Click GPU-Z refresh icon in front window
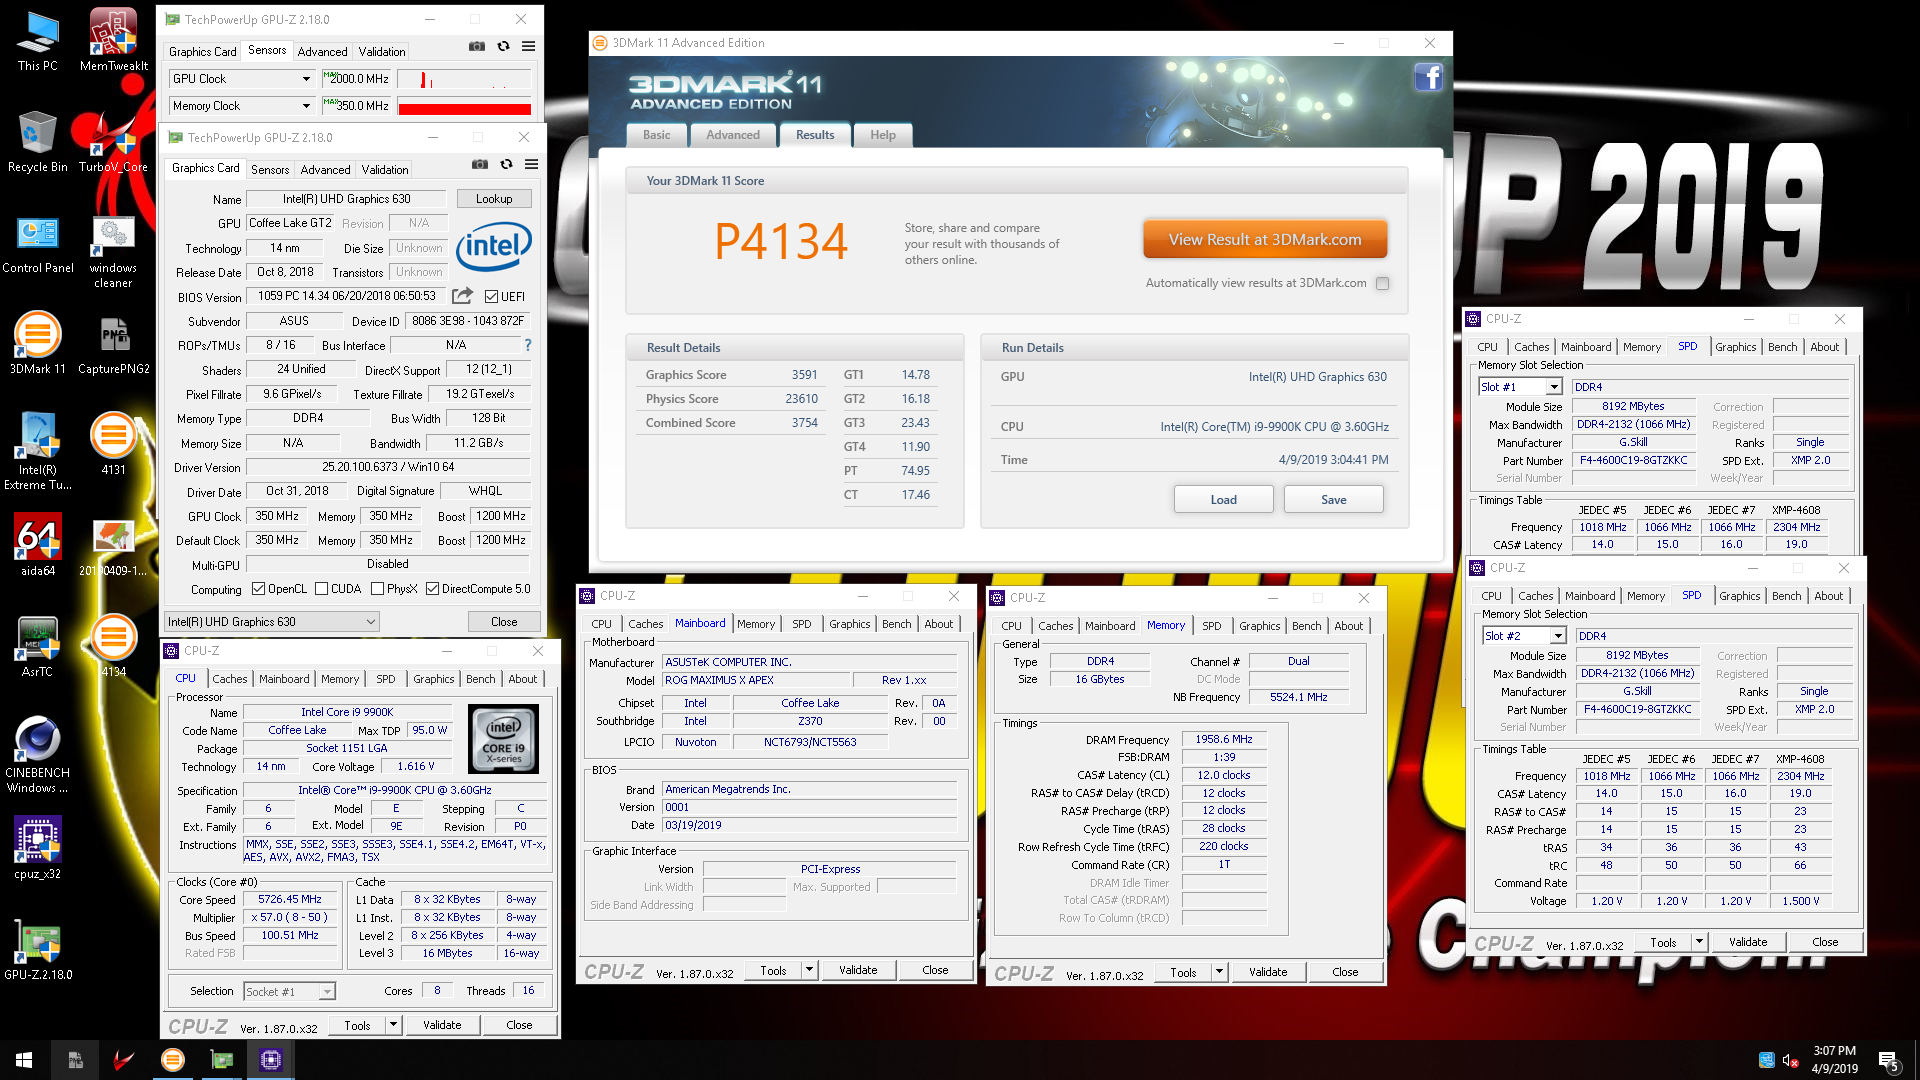 tap(506, 164)
